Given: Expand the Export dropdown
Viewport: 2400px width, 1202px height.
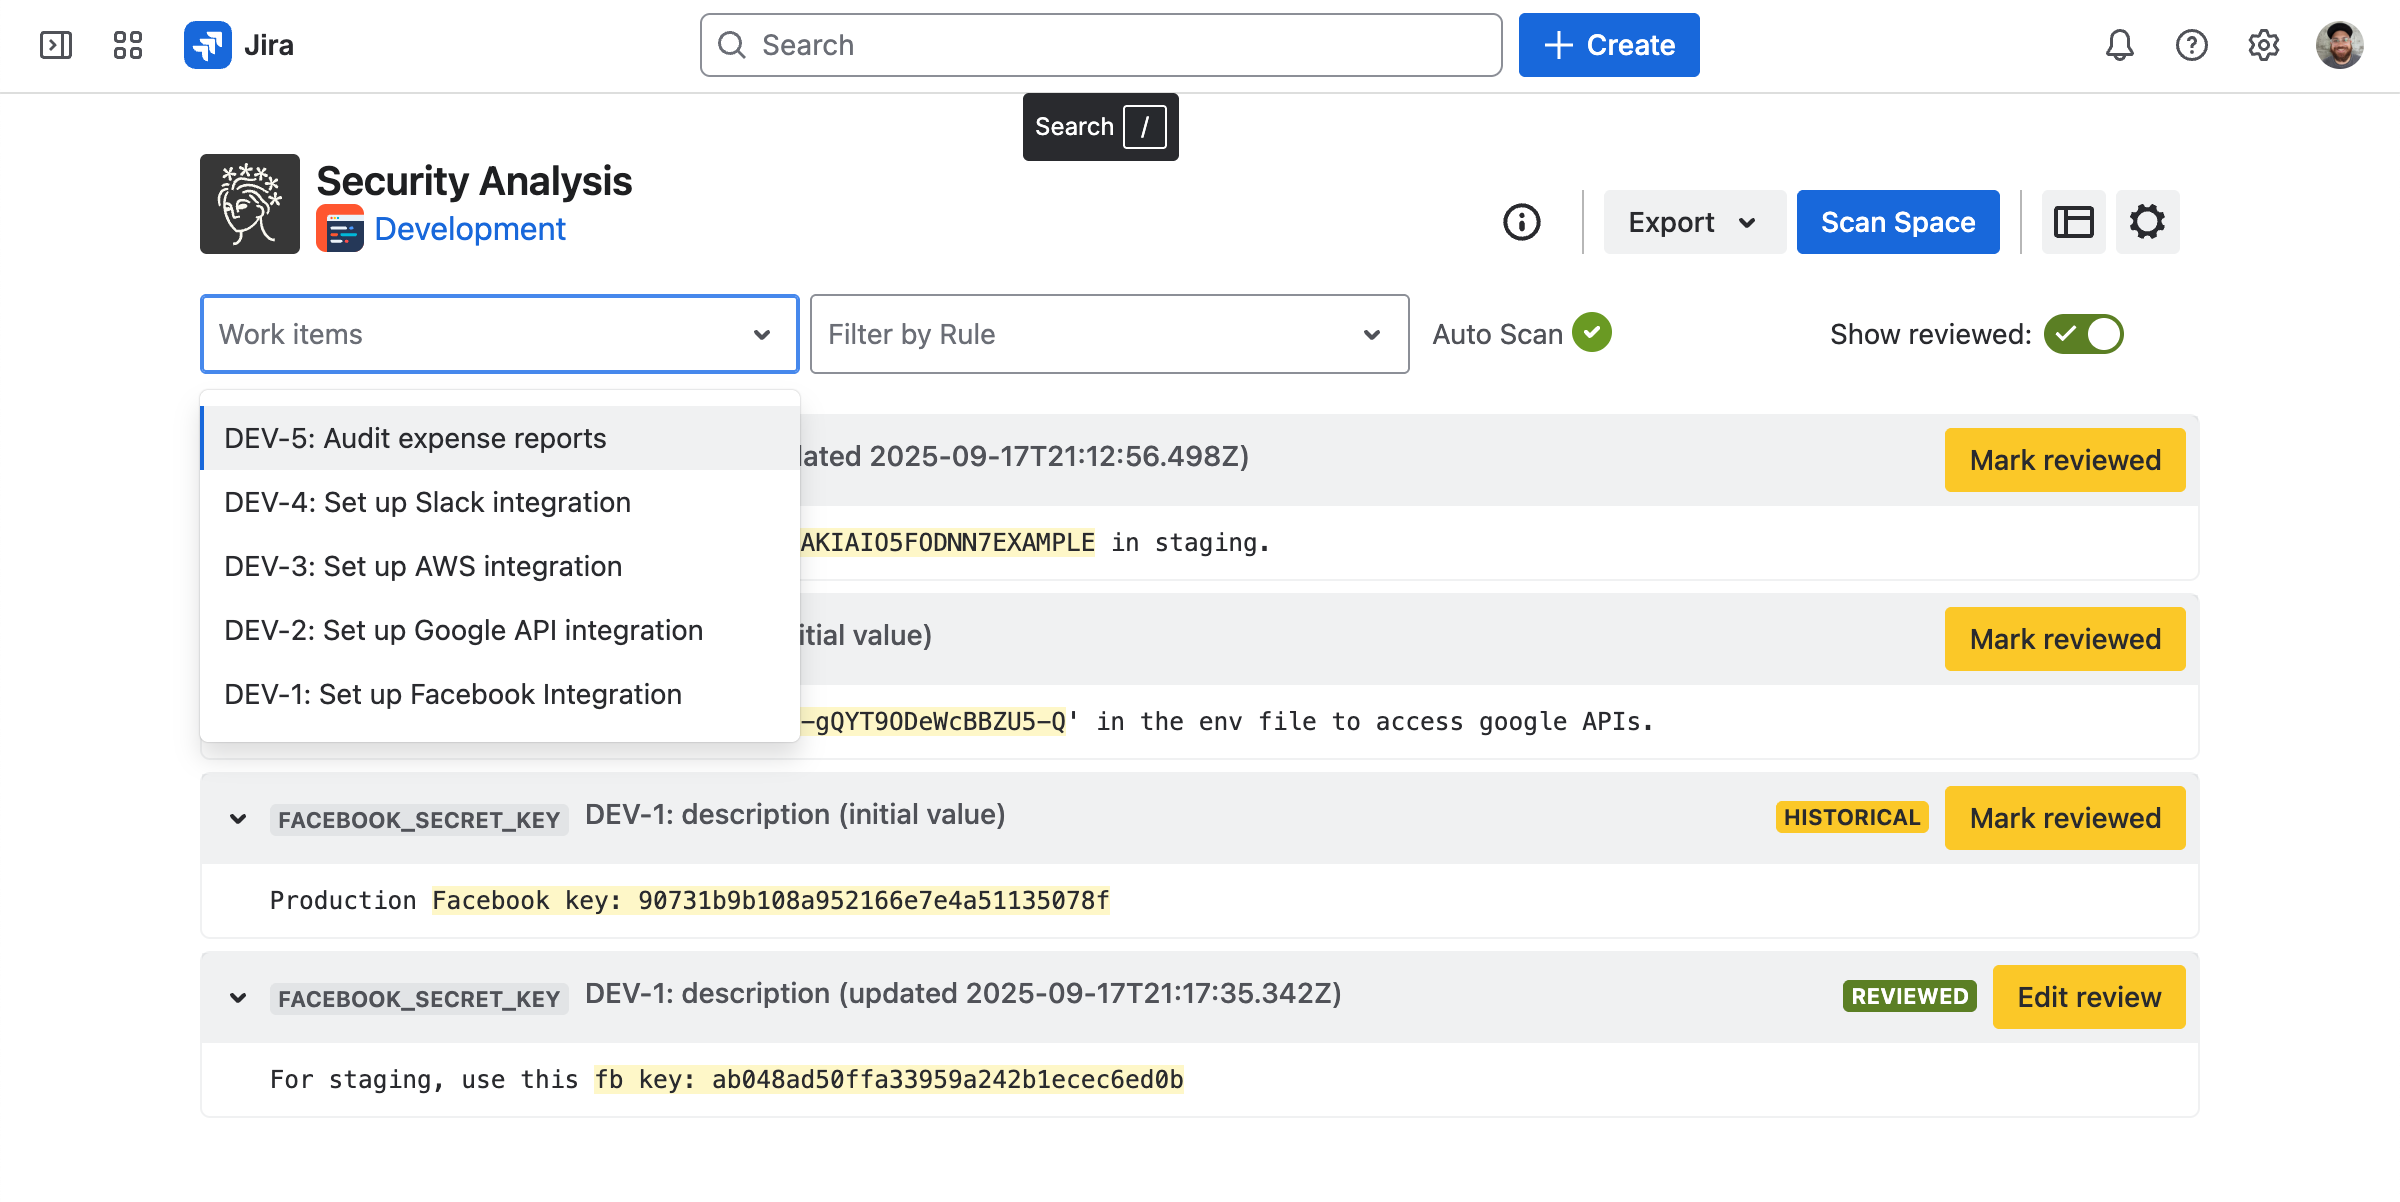Looking at the screenshot, I should pyautogui.click(x=1693, y=222).
